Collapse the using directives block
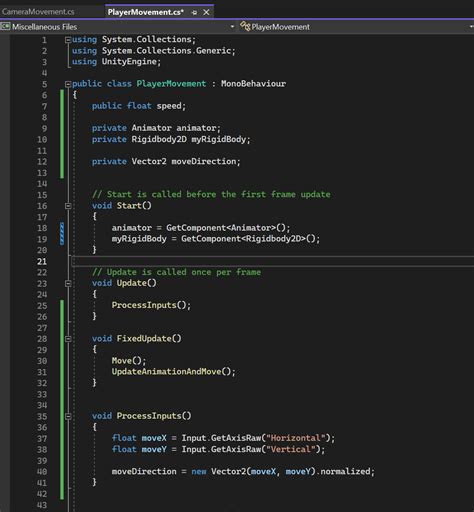The width and height of the screenshot is (474, 512). (68, 40)
